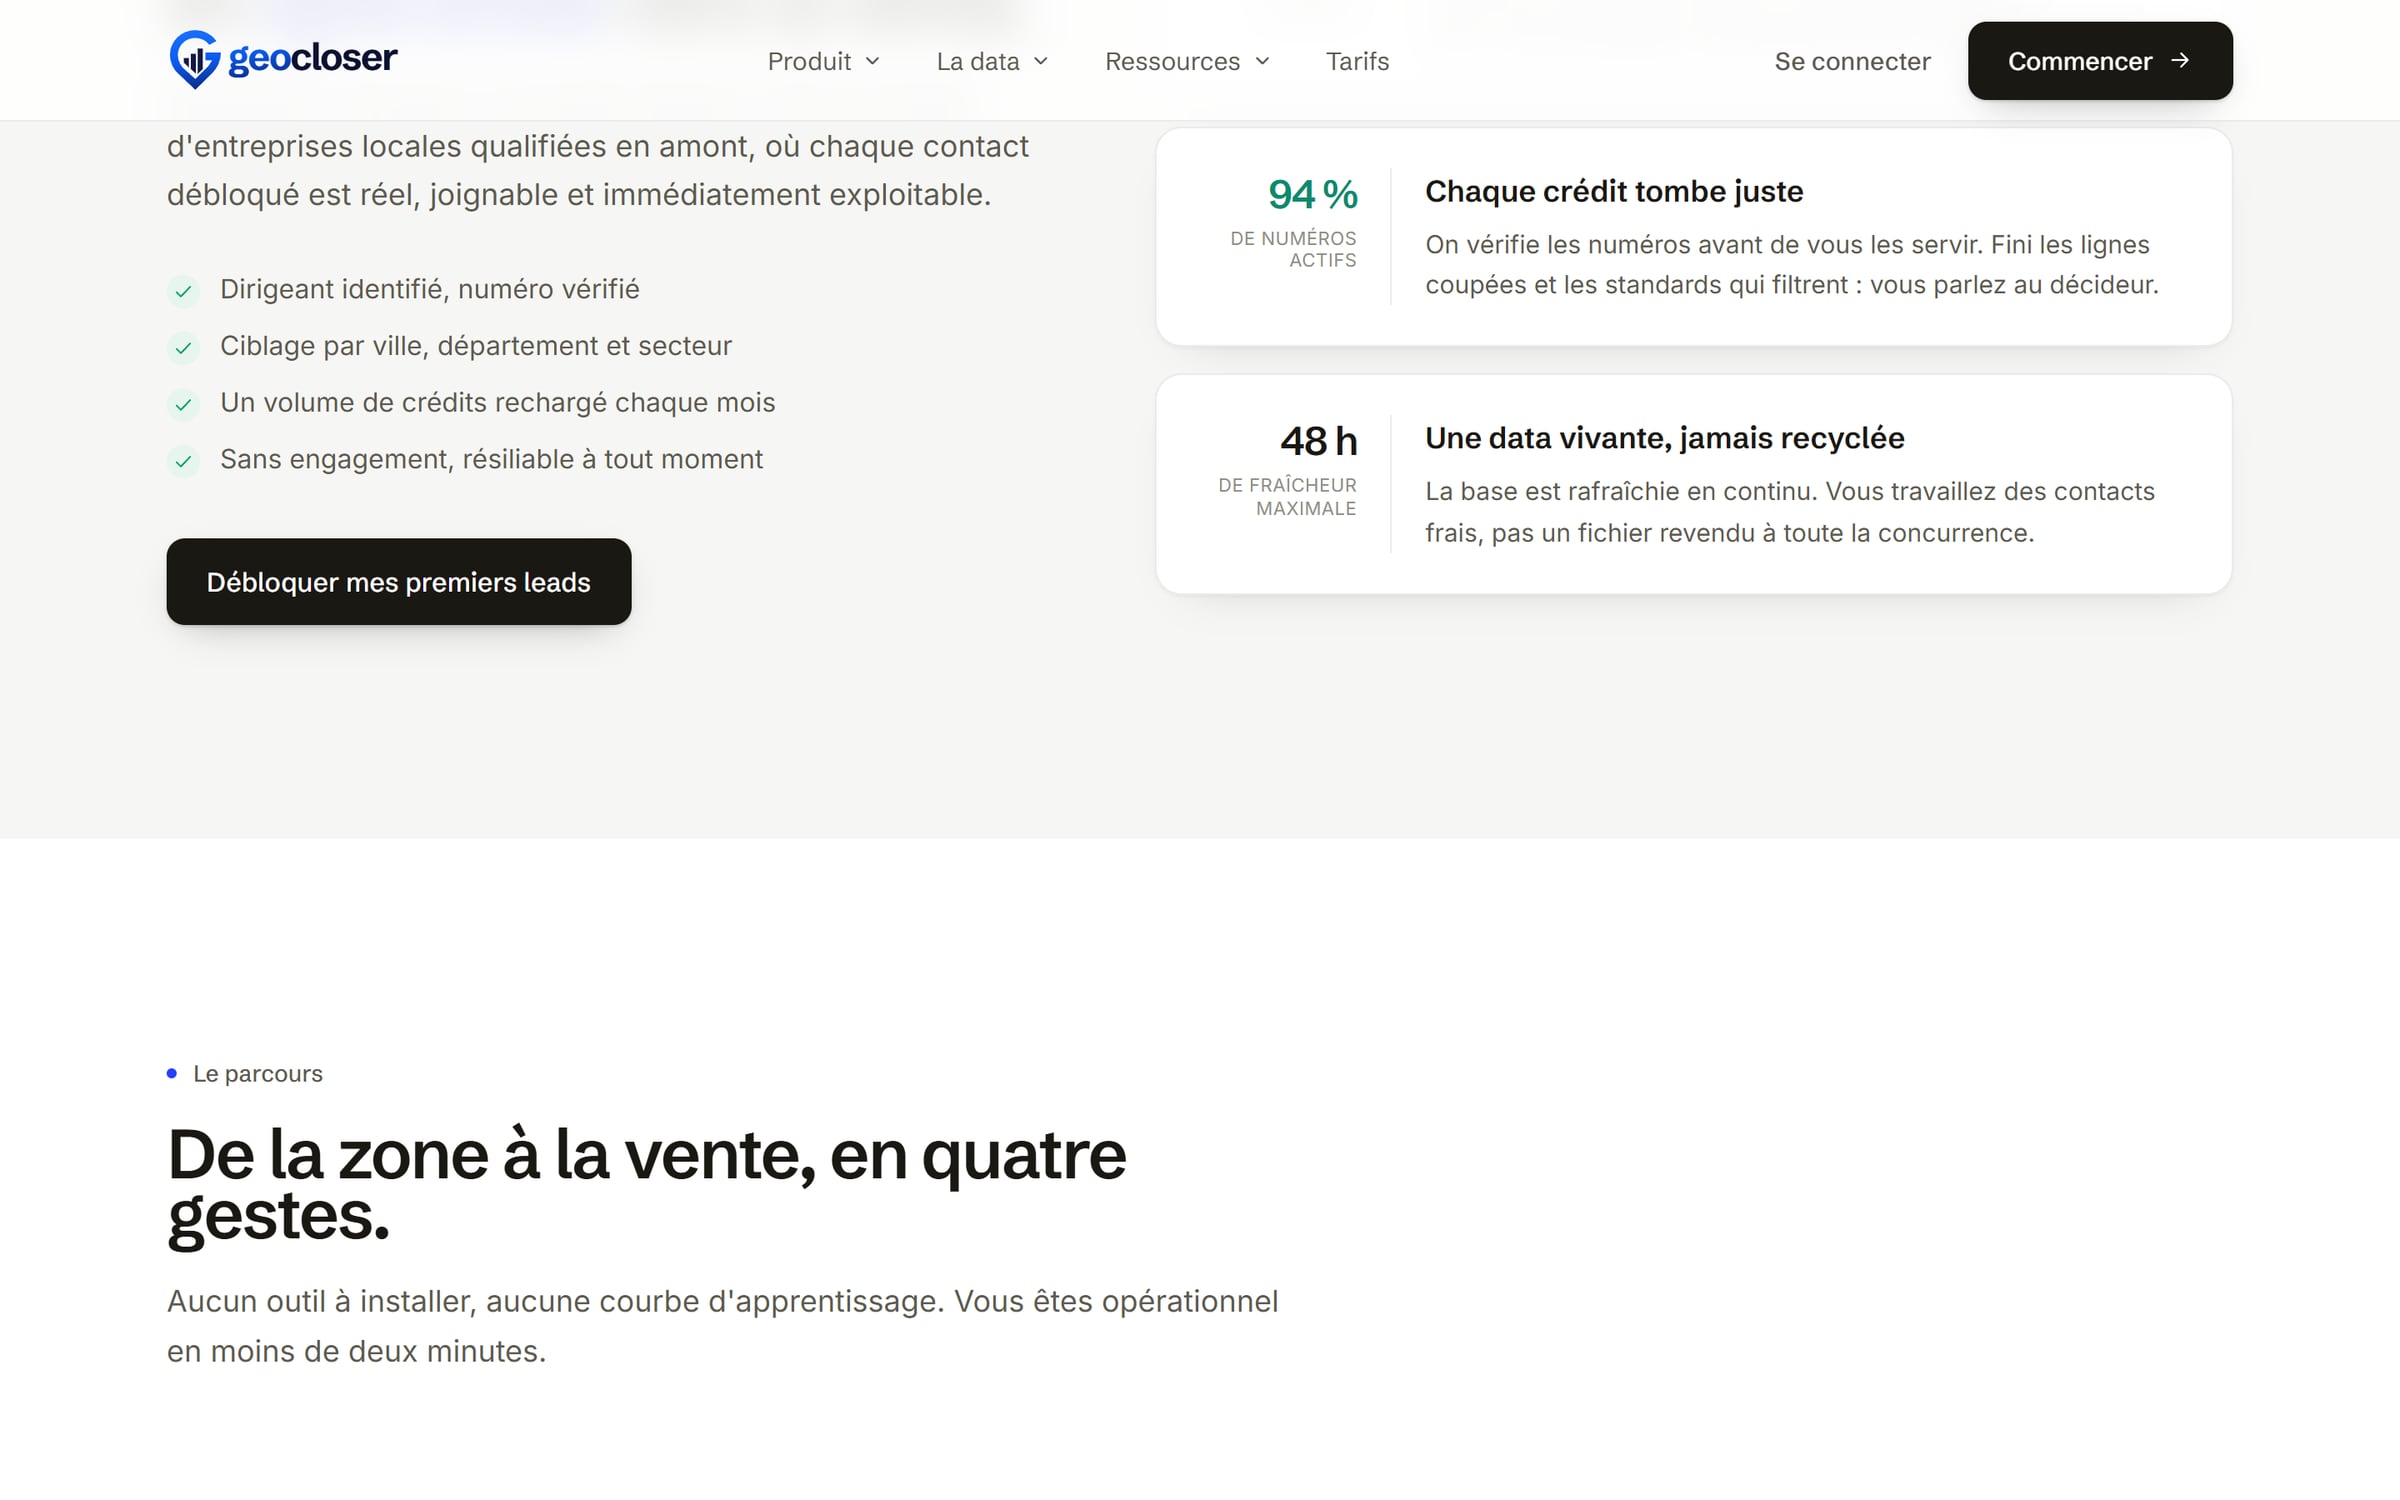The height and width of the screenshot is (1500, 2400).
Task: Click 'Chaque crédit tombe juste' heading
Action: click(x=1614, y=191)
